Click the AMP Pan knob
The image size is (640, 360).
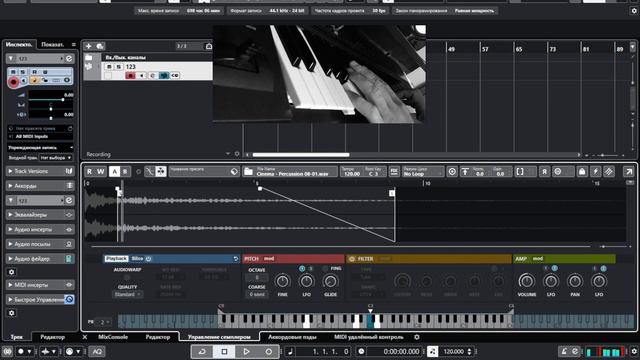575,281
